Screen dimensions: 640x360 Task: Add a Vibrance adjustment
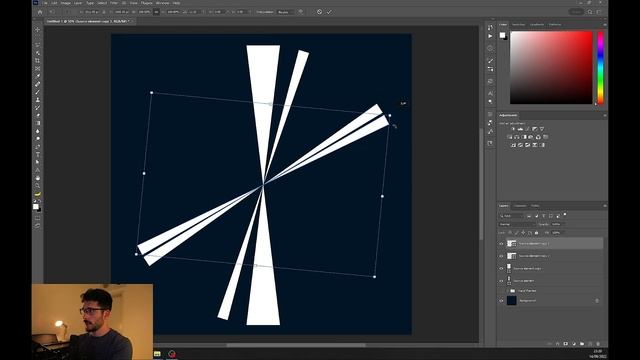(542, 129)
